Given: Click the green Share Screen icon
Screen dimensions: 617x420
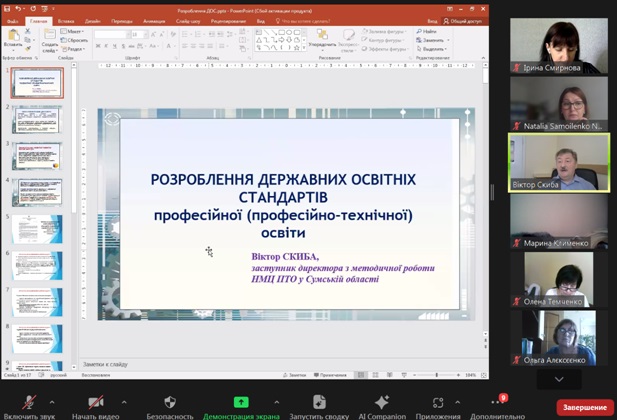Looking at the screenshot, I should click(241, 402).
